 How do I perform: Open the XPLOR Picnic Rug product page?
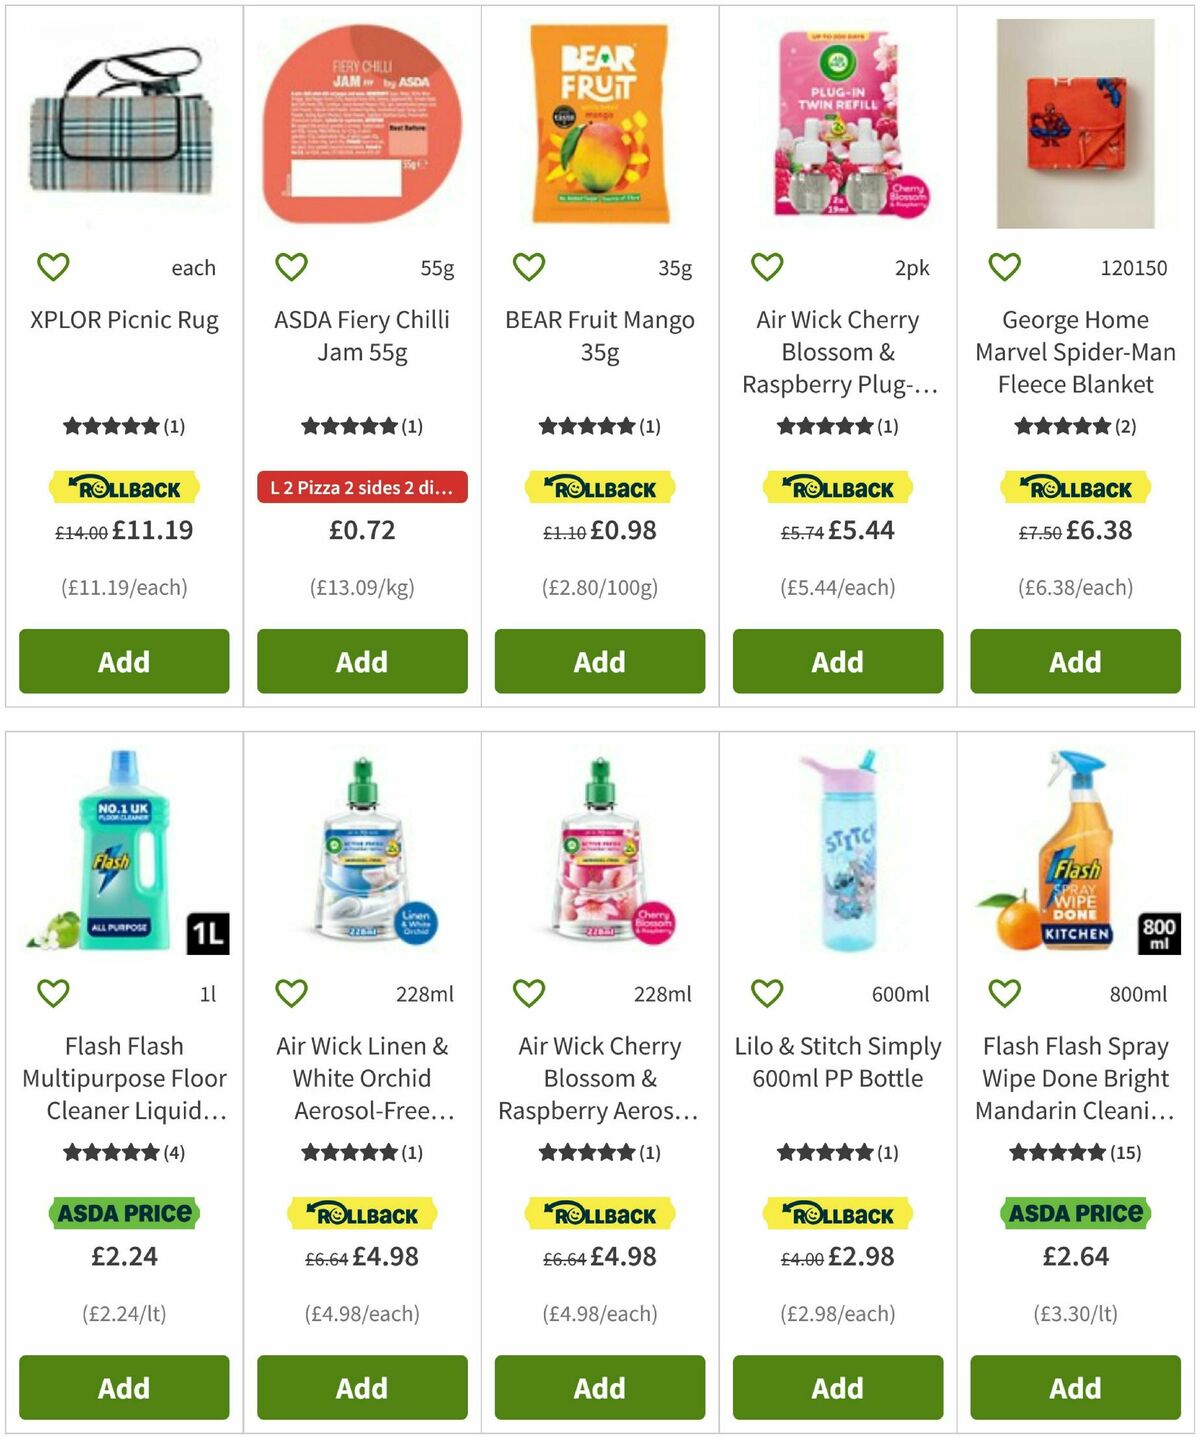[x=122, y=321]
